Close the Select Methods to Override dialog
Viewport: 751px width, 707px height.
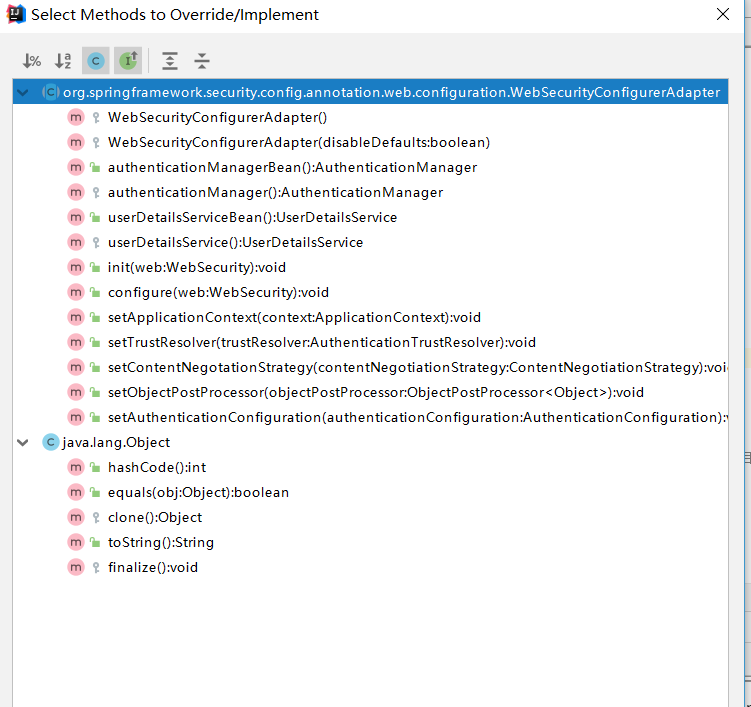point(723,14)
